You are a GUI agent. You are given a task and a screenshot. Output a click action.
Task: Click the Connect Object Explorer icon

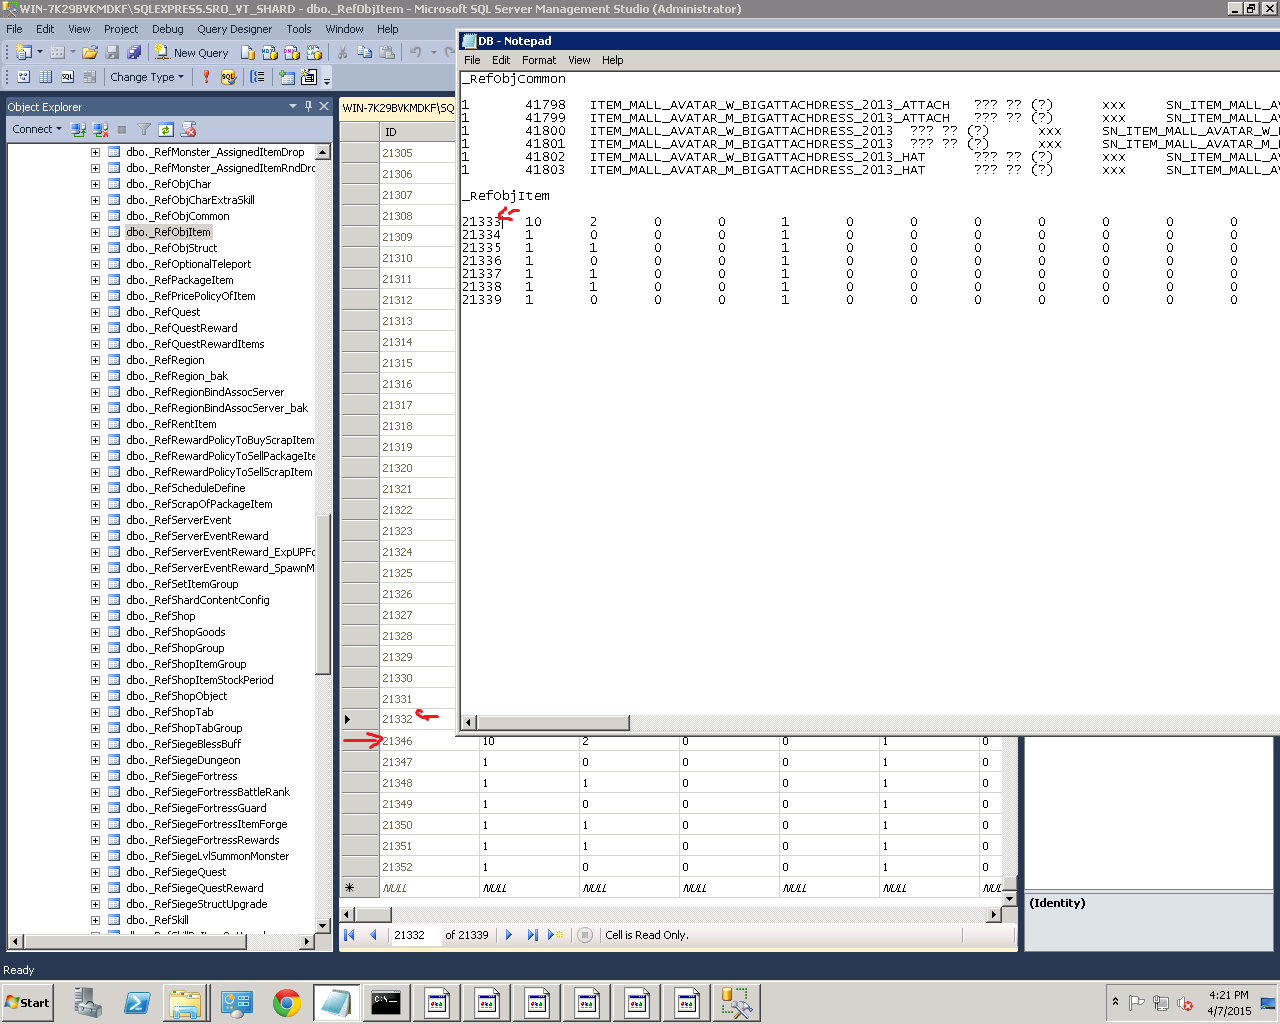(x=78, y=129)
